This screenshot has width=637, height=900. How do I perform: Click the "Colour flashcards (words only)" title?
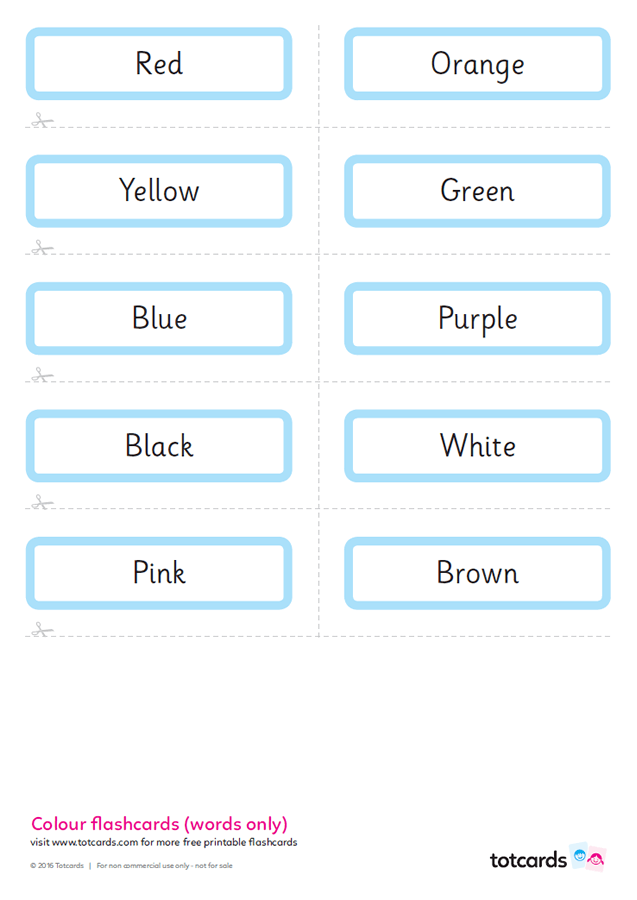coord(159,824)
